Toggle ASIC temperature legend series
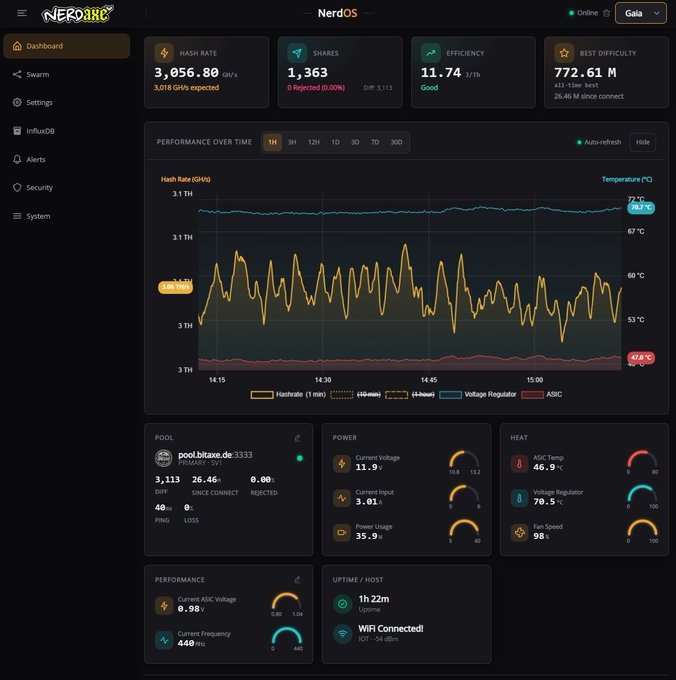This screenshot has width=676, height=680. [x=542, y=395]
